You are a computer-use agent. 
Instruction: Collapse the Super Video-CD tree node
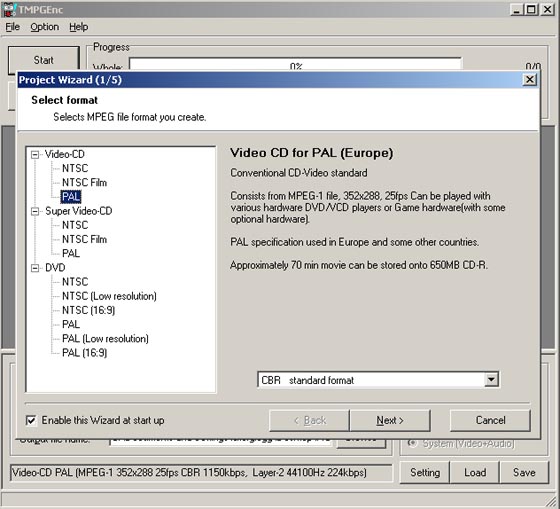click(x=35, y=211)
